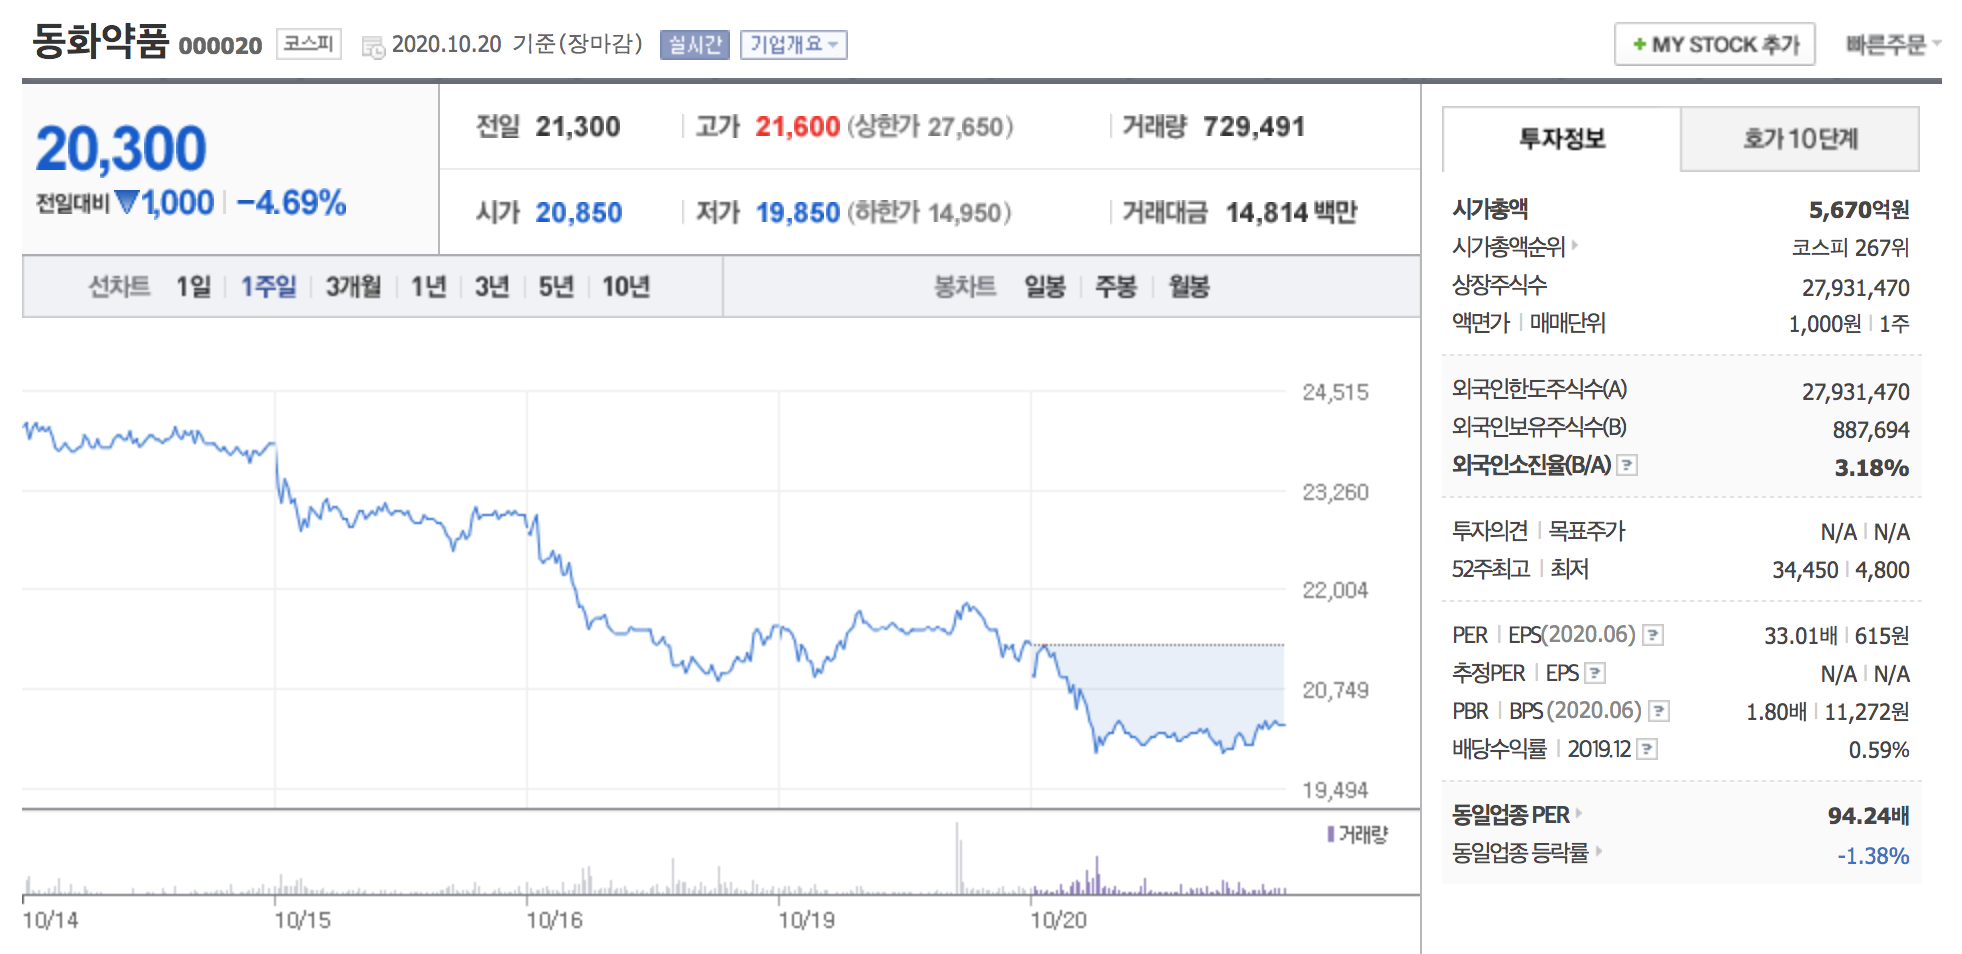Screen dimensions: 1962x954
Task: Click the 10/20 date label on chart axis
Action: [x=1058, y=920]
